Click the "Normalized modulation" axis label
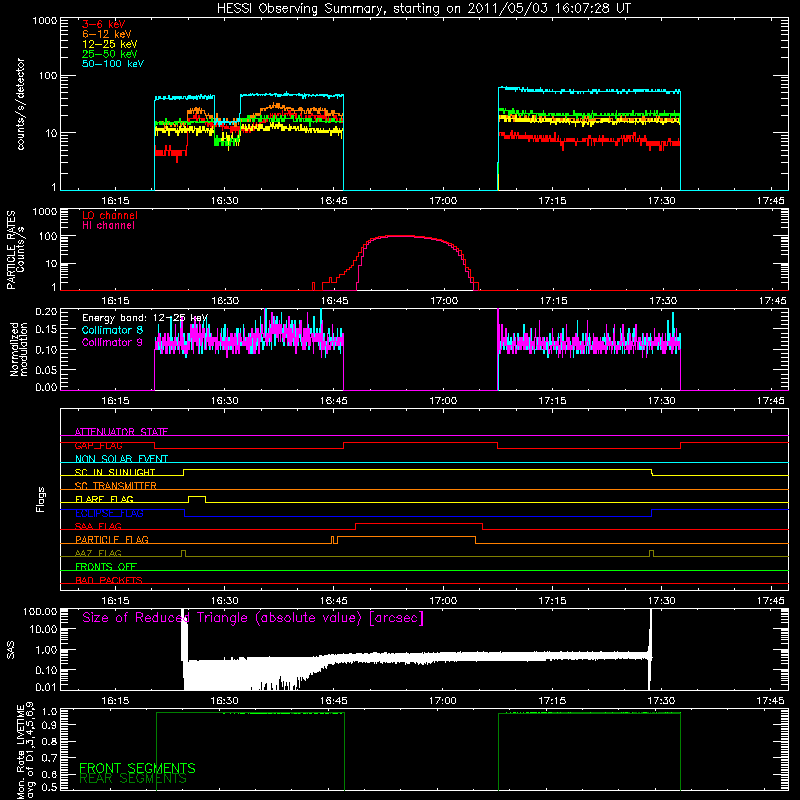The height and width of the screenshot is (800, 800). pyautogui.click(x=18, y=349)
